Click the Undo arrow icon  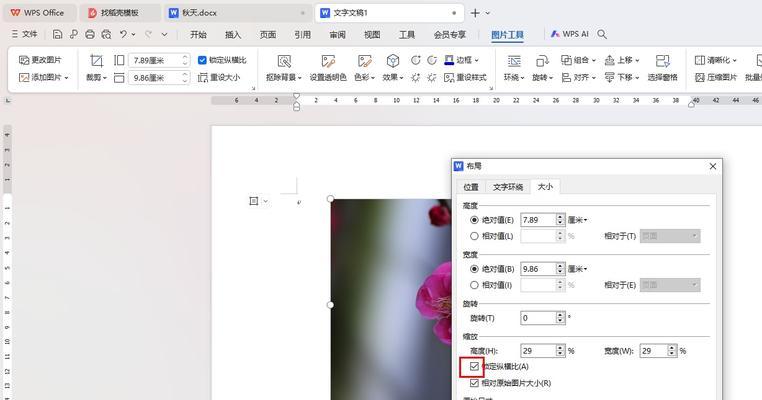123,34
